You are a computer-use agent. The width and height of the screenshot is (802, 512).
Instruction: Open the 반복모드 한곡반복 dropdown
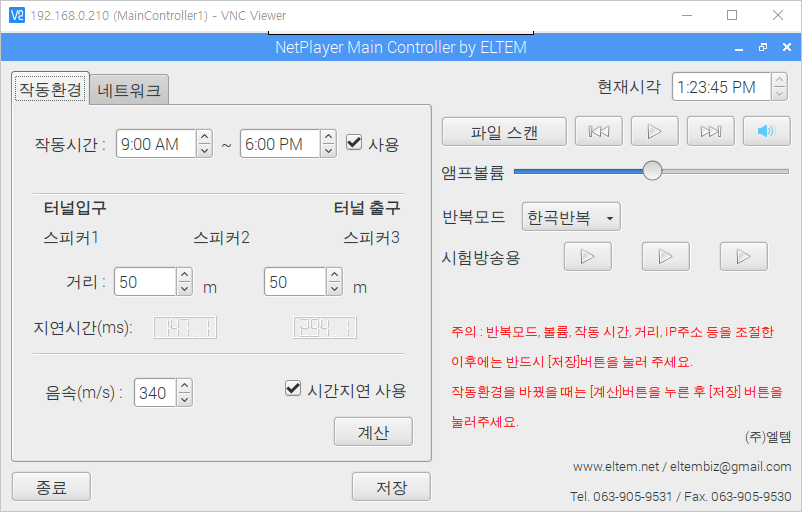coord(571,217)
